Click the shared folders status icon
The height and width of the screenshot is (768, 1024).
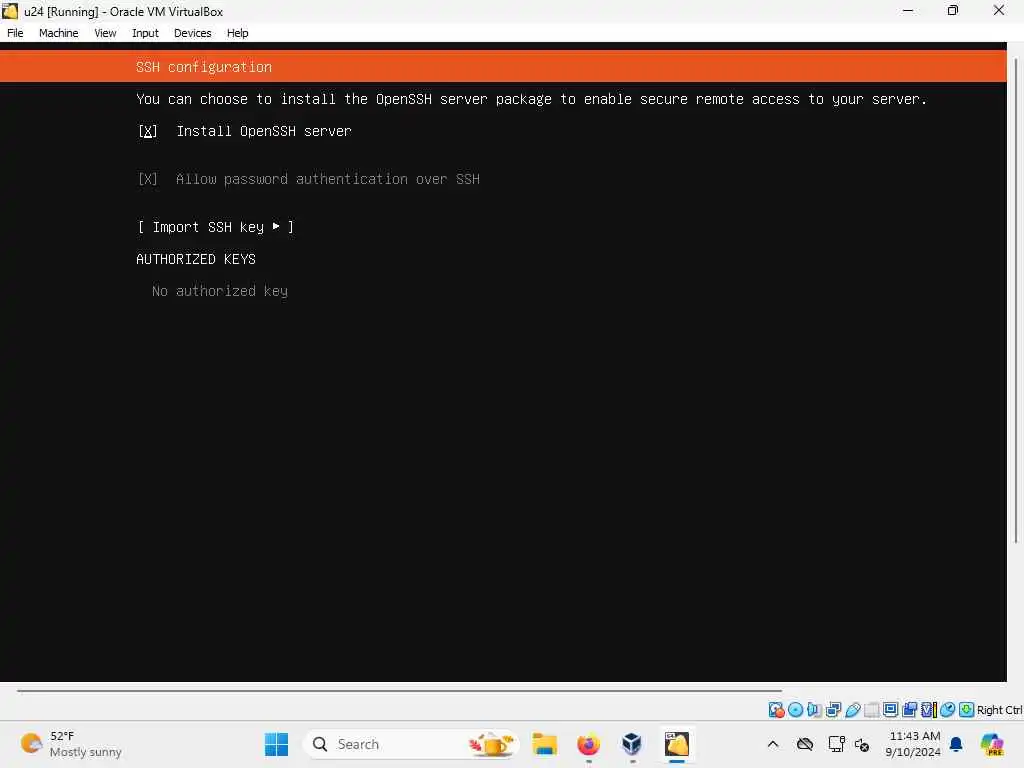[871, 710]
